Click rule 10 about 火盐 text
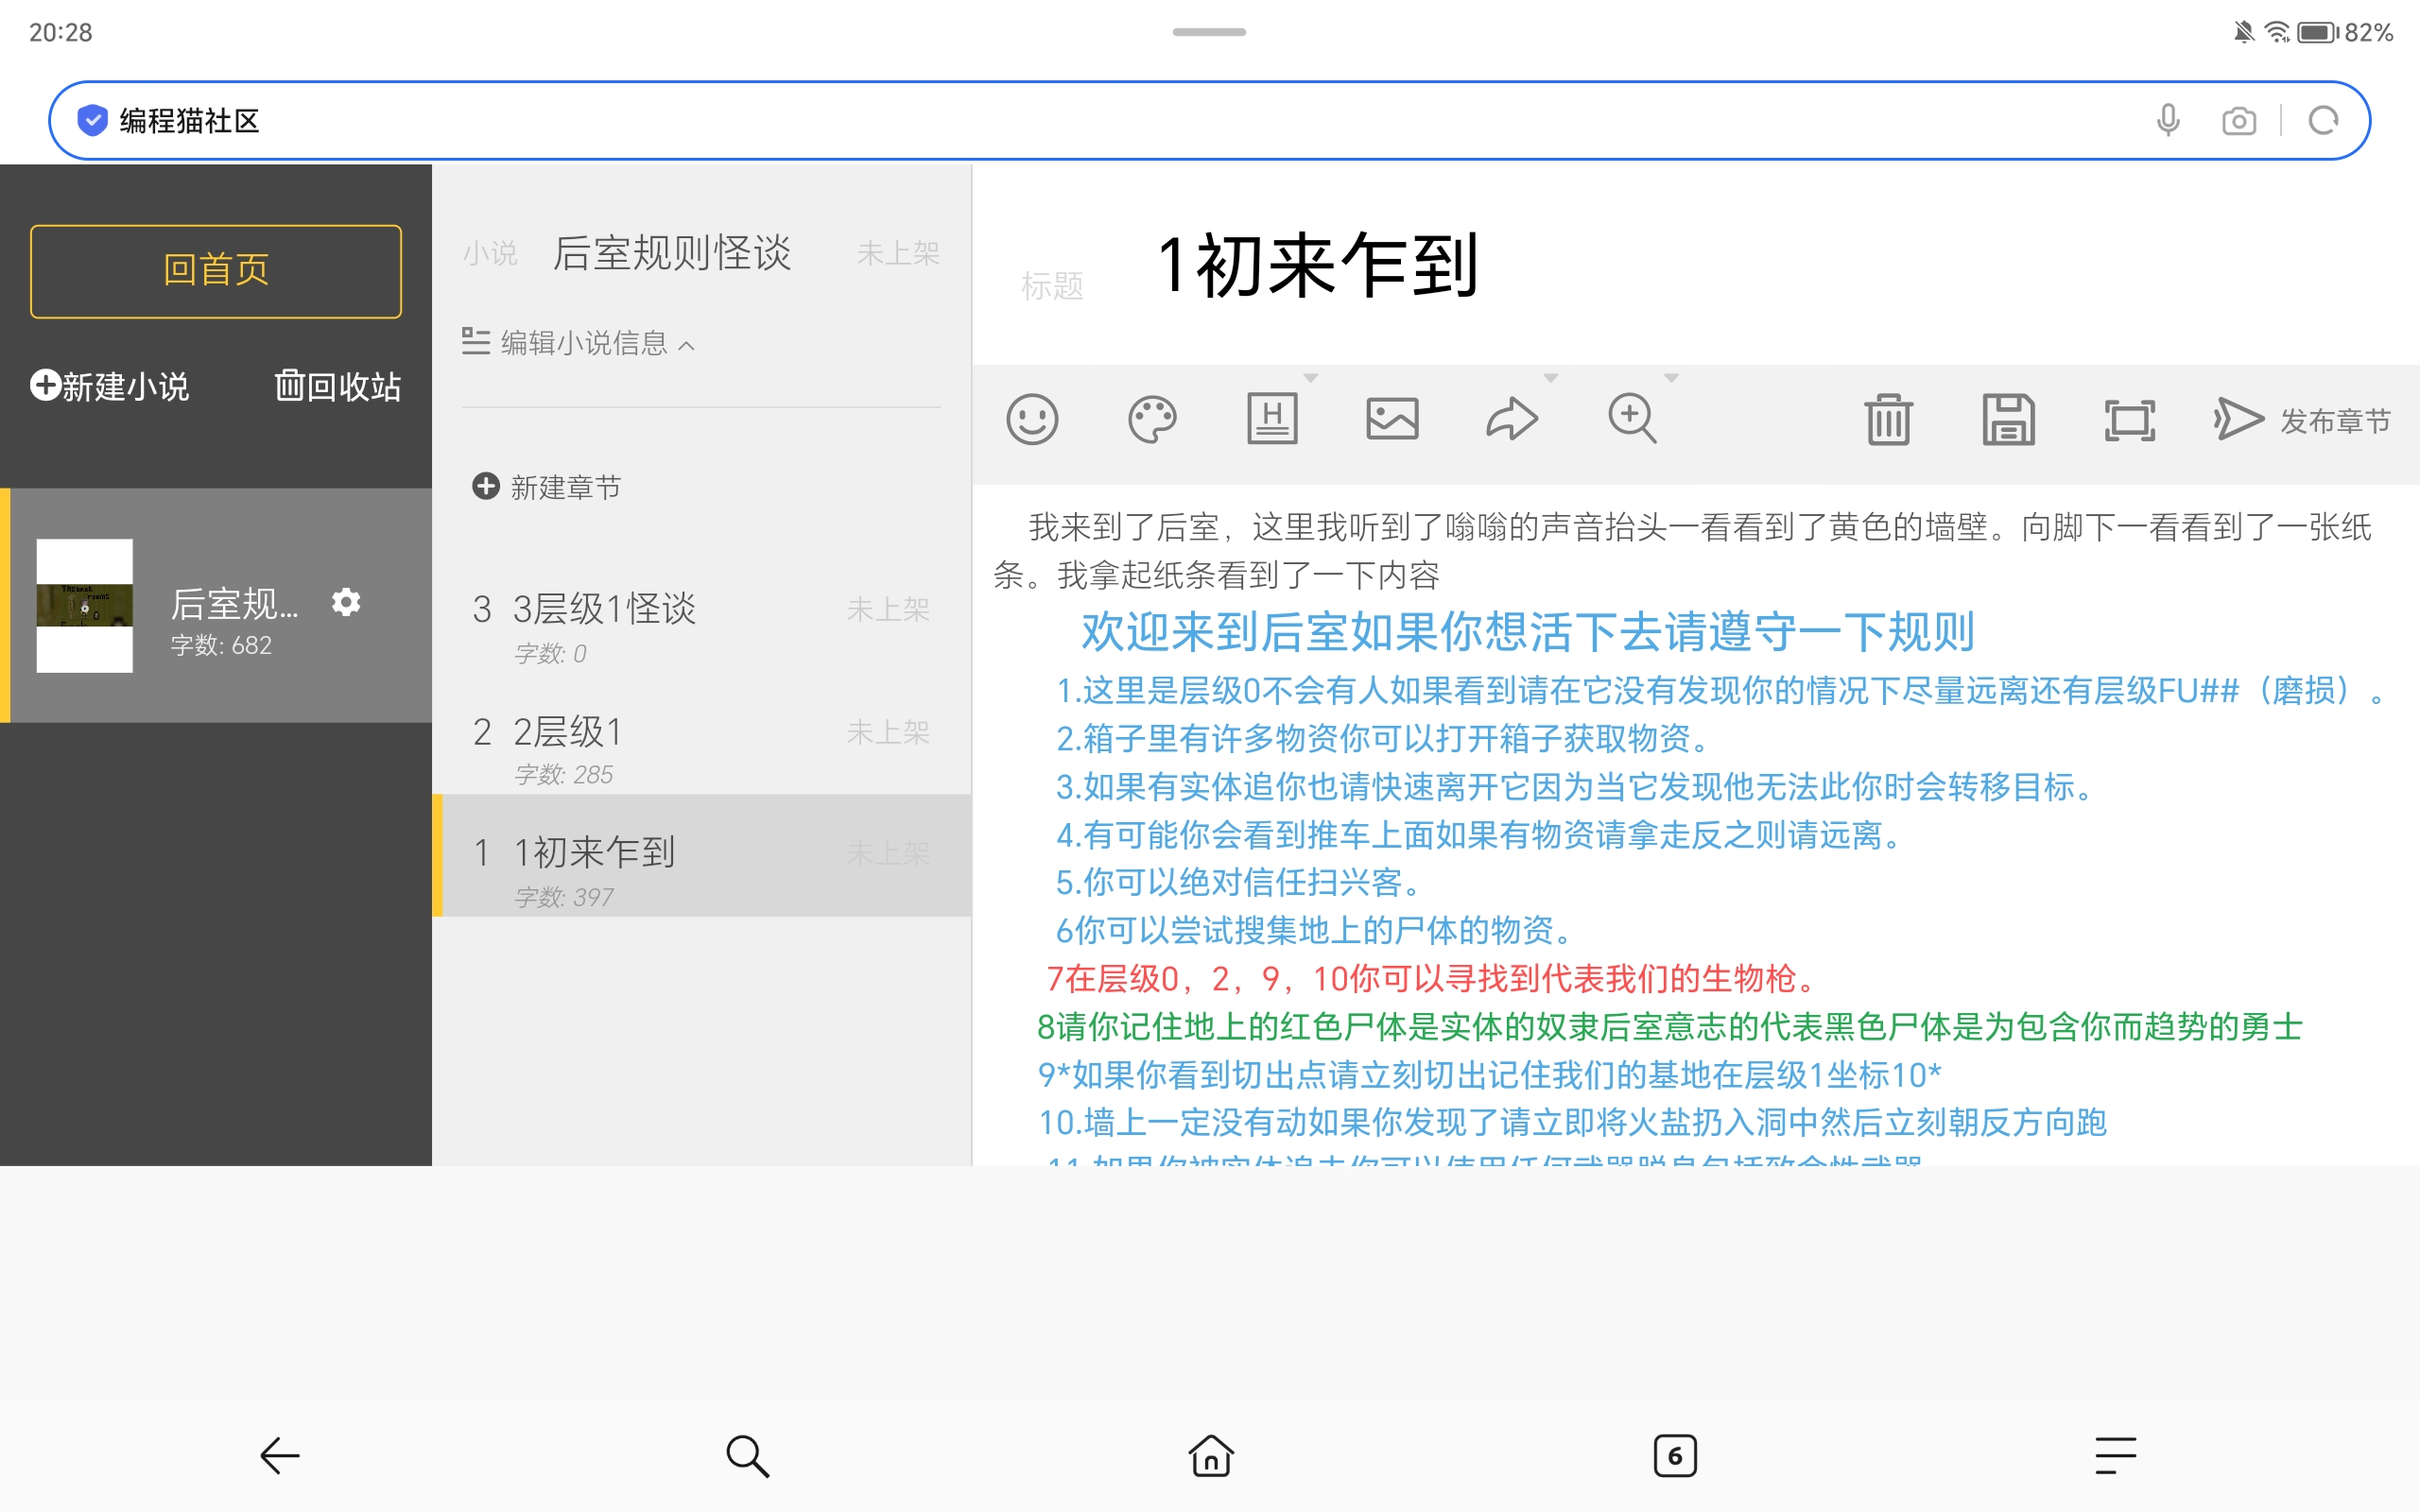 1572,1122
